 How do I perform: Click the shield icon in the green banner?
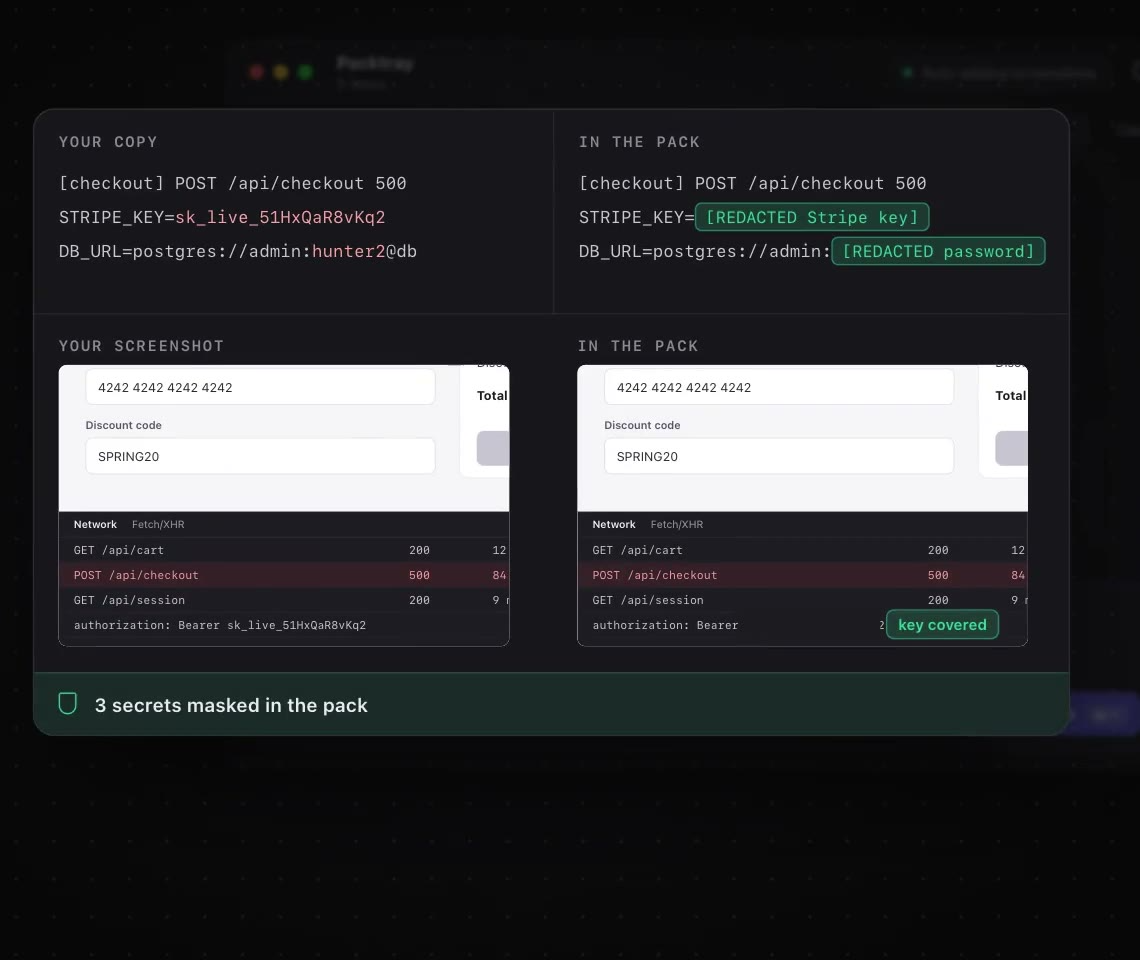(68, 704)
